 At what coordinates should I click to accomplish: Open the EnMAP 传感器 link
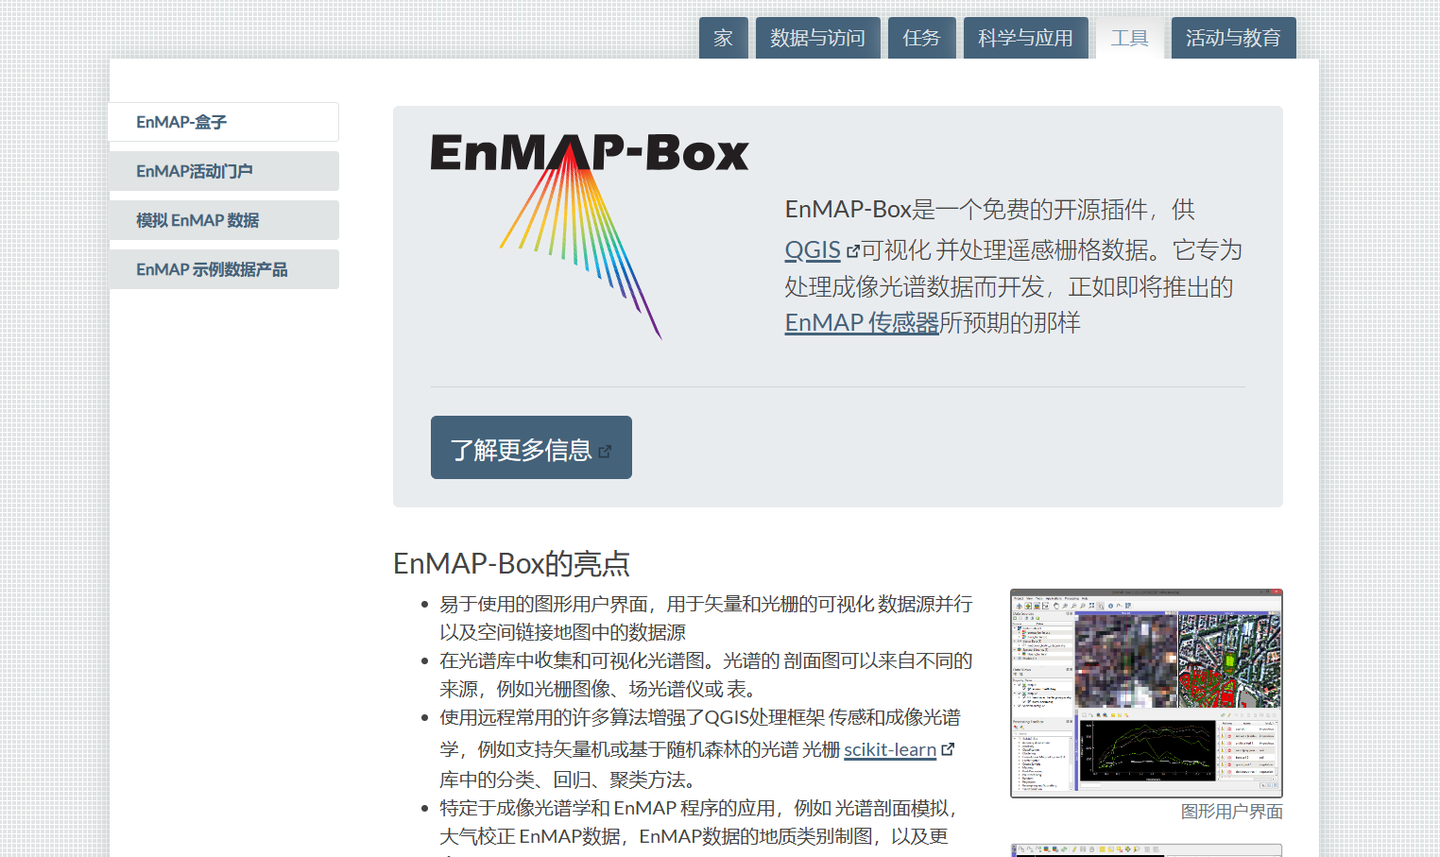pyautogui.click(x=861, y=322)
